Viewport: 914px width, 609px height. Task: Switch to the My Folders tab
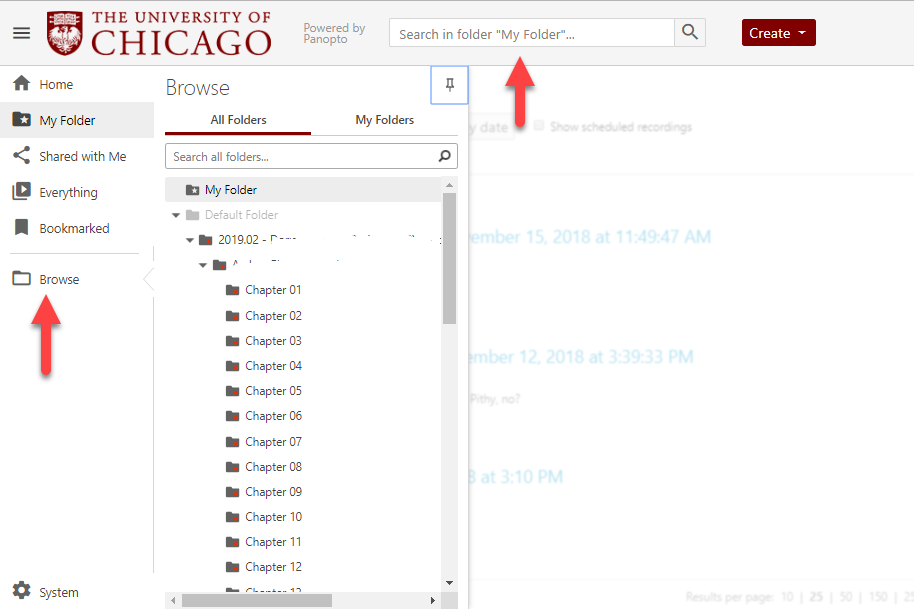[384, 120]
